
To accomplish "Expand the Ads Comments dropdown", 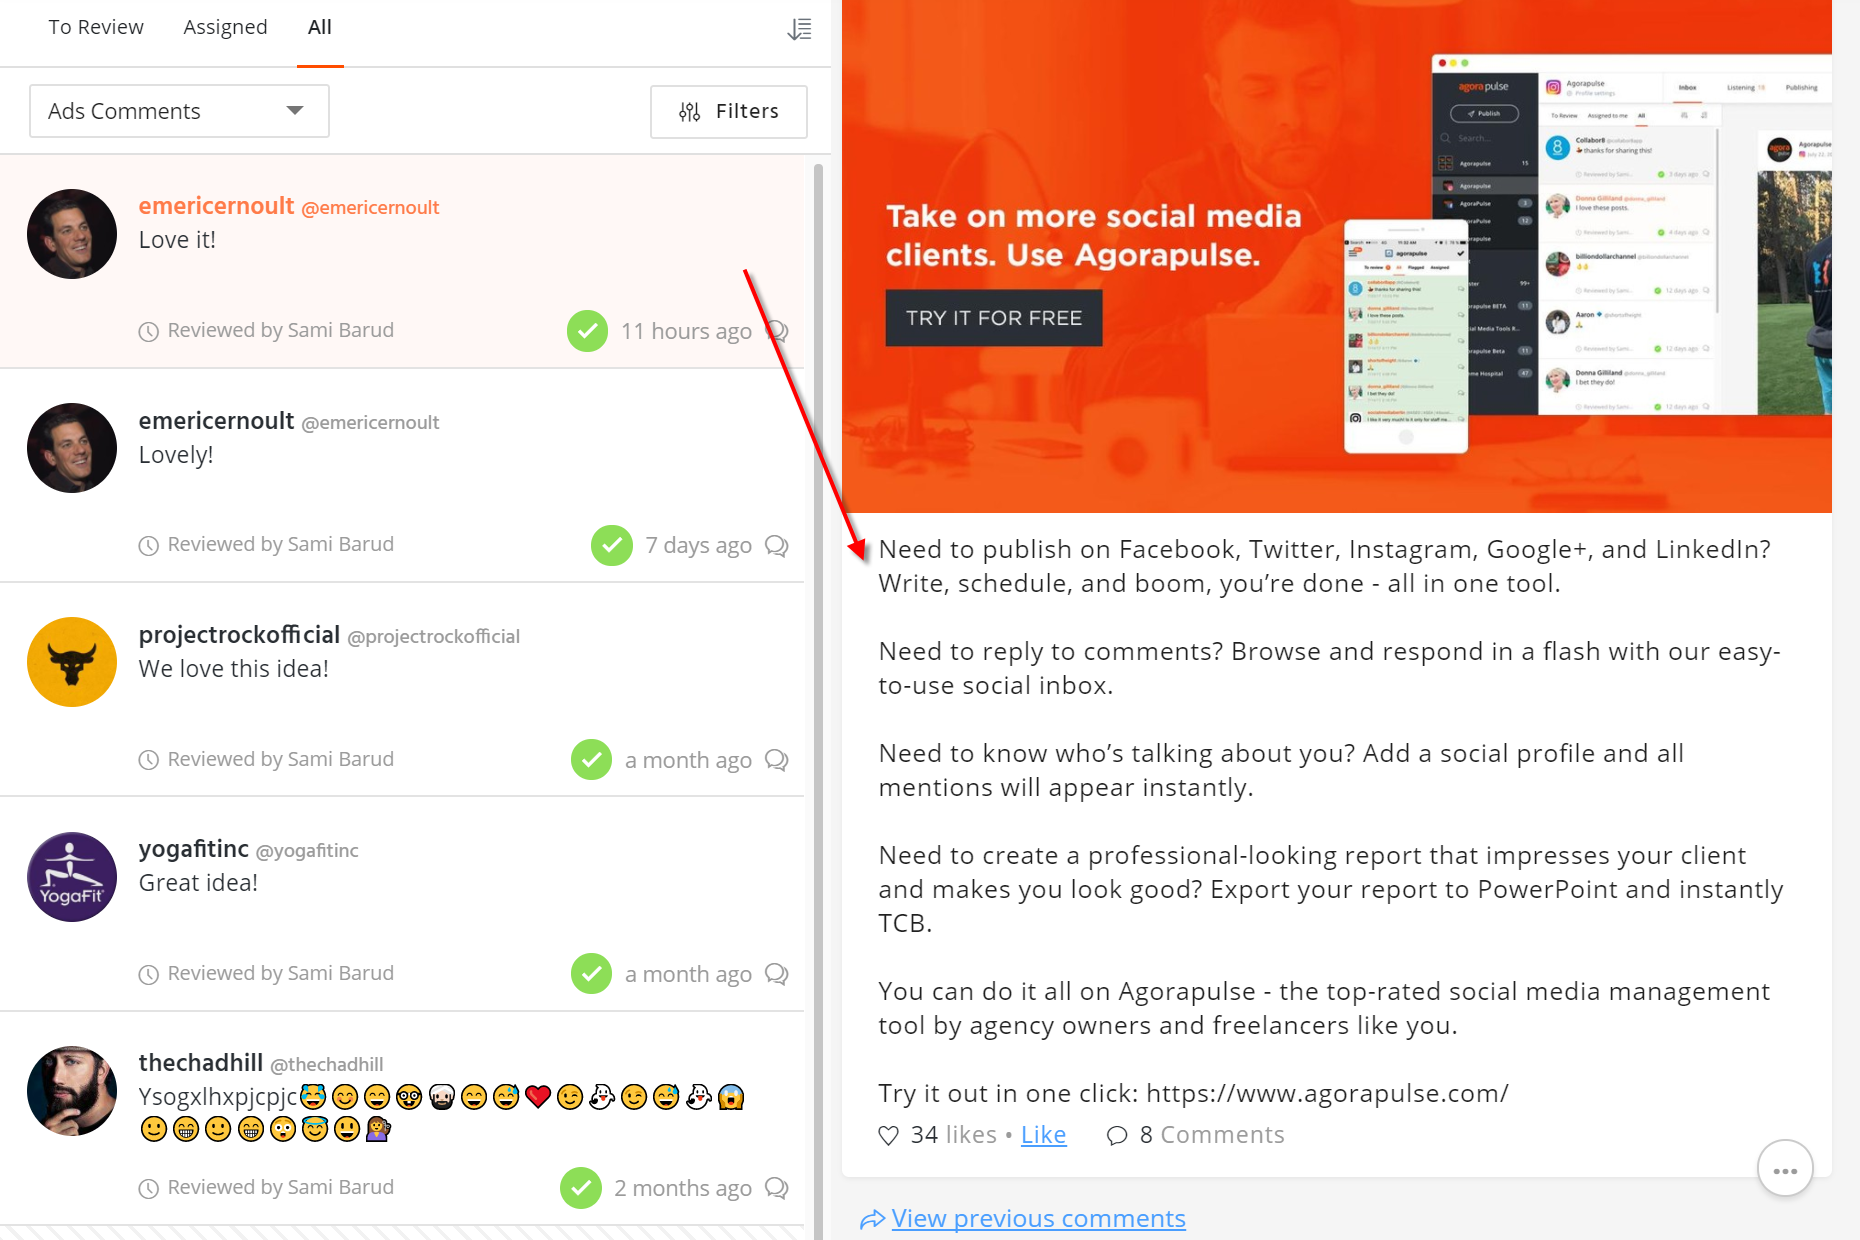I will click(x=179, y=111).
